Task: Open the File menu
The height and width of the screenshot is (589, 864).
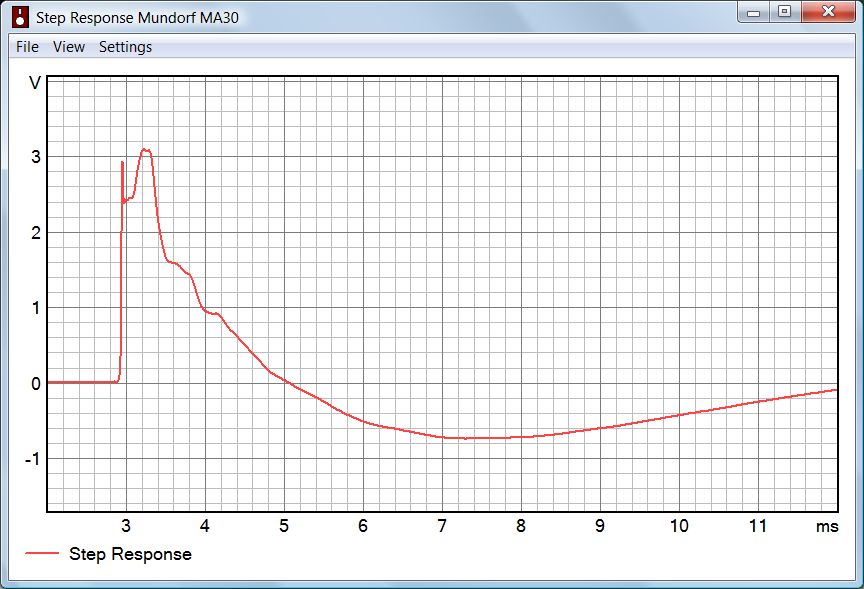Action: click(x=27, y=47)
